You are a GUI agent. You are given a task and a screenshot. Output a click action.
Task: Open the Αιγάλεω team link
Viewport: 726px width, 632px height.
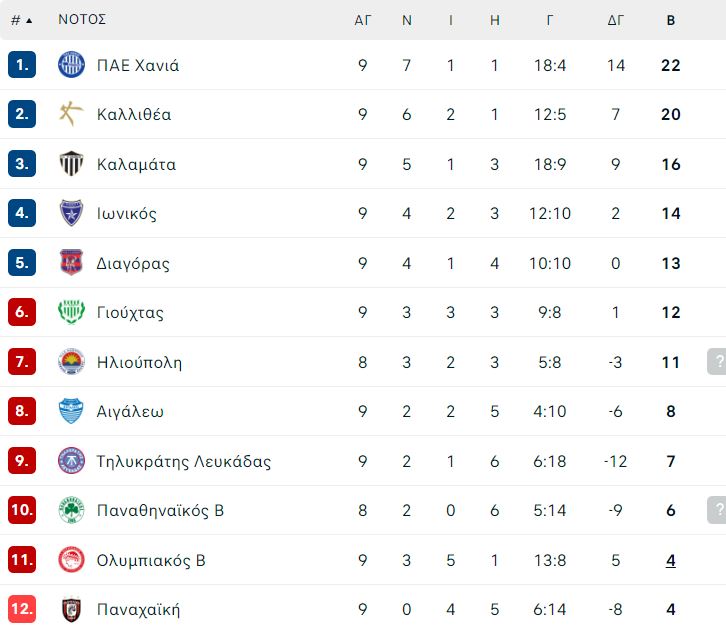pyautogui.click(x=130, y=411)
